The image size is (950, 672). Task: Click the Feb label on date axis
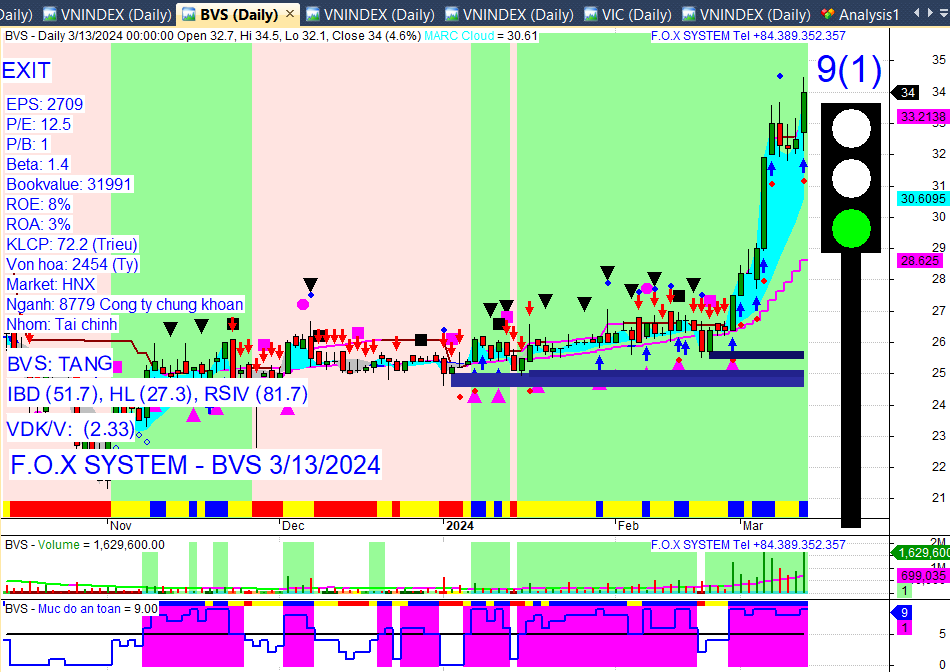tap(628, 525)
